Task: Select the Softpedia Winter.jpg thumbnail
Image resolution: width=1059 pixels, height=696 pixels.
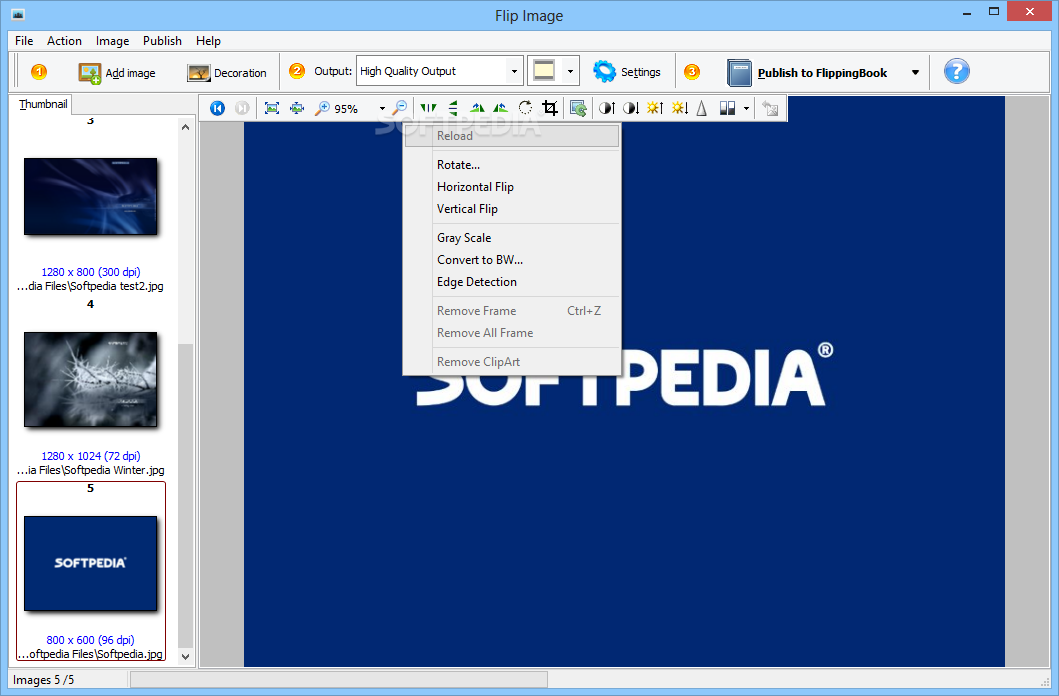Action: click(91, 379)
